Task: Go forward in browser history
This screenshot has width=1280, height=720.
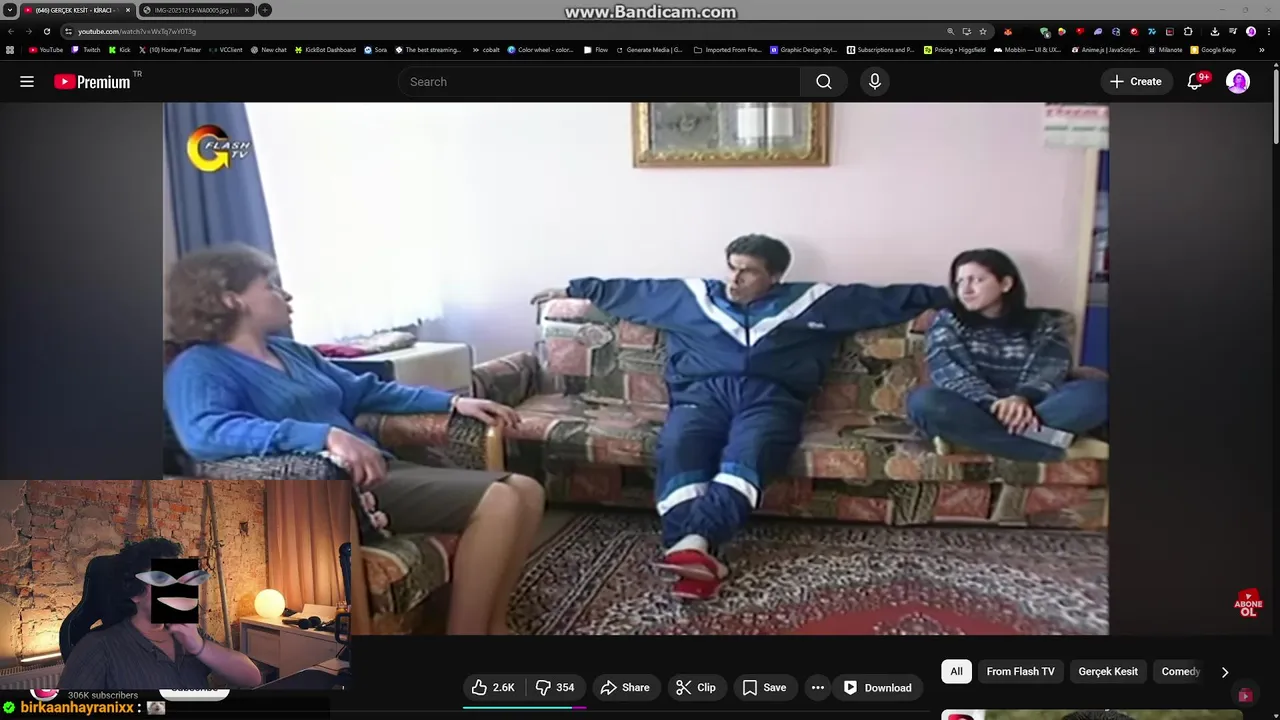Action: pyautogui.click(x=29, y=31)
